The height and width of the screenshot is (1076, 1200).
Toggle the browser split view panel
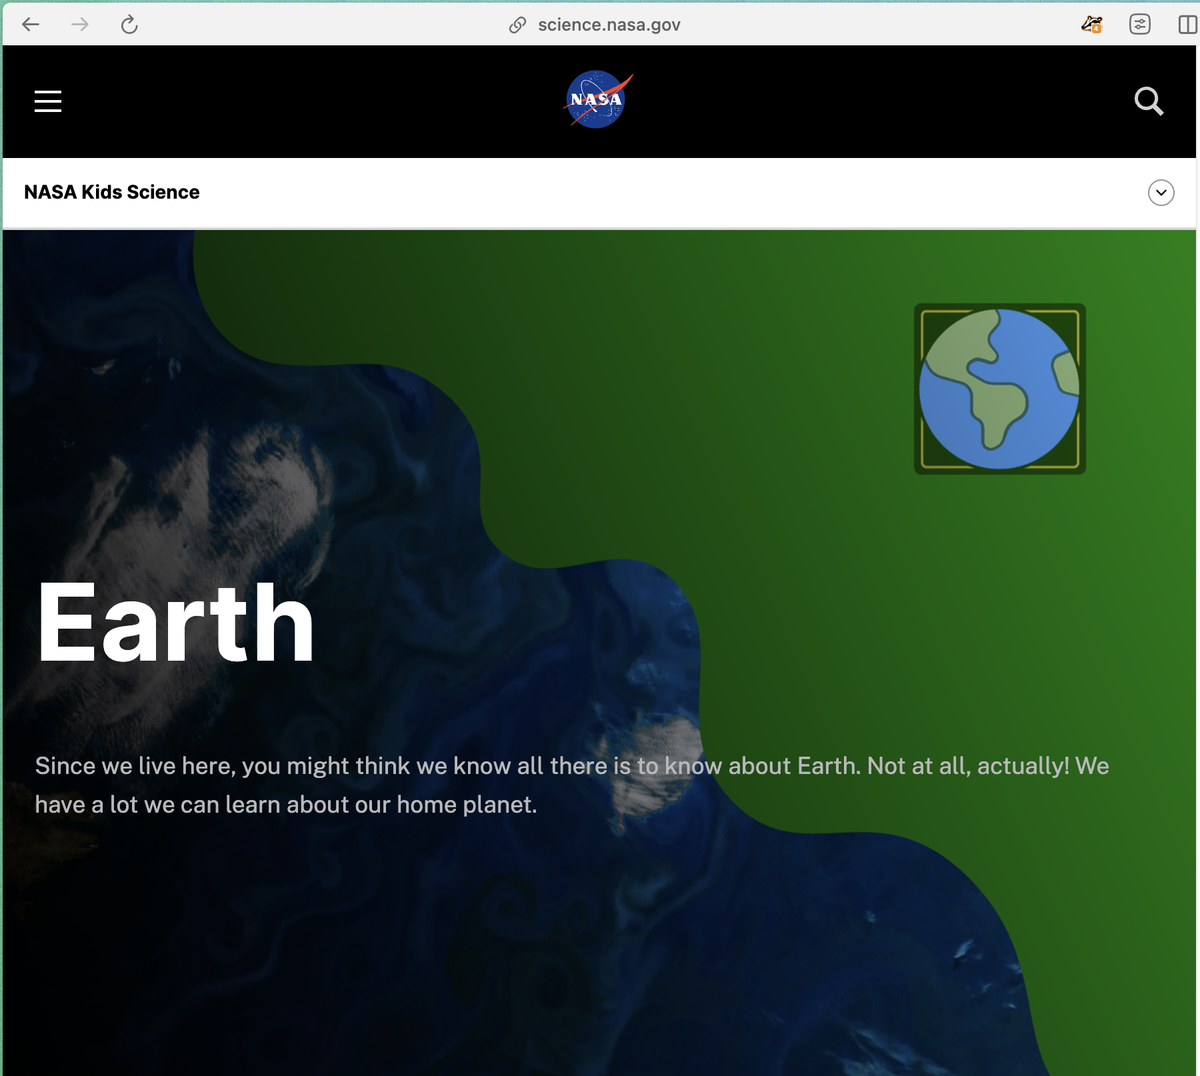(x=1187, y=25)
